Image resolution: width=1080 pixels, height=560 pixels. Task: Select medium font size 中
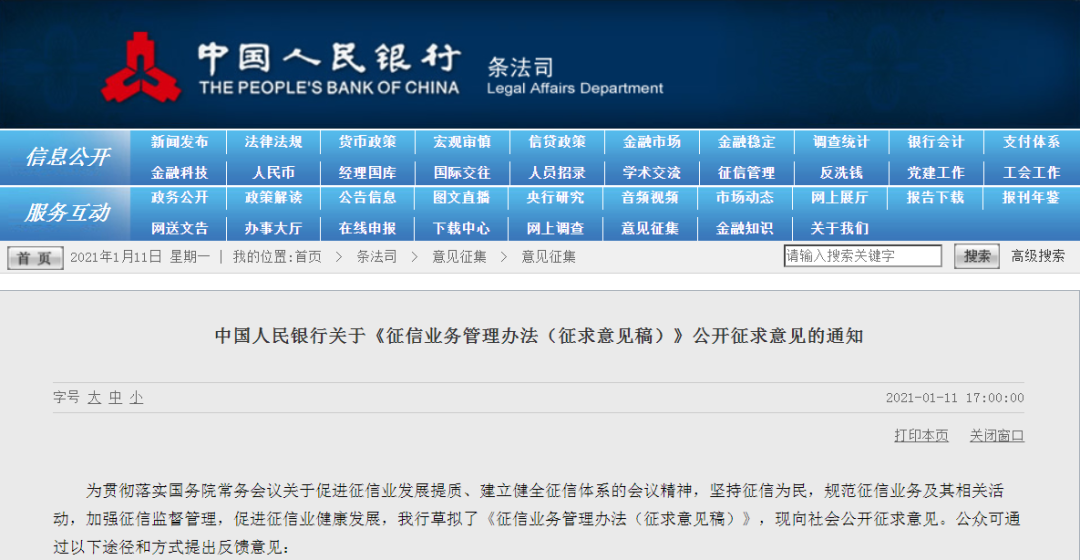click(115, 398)
